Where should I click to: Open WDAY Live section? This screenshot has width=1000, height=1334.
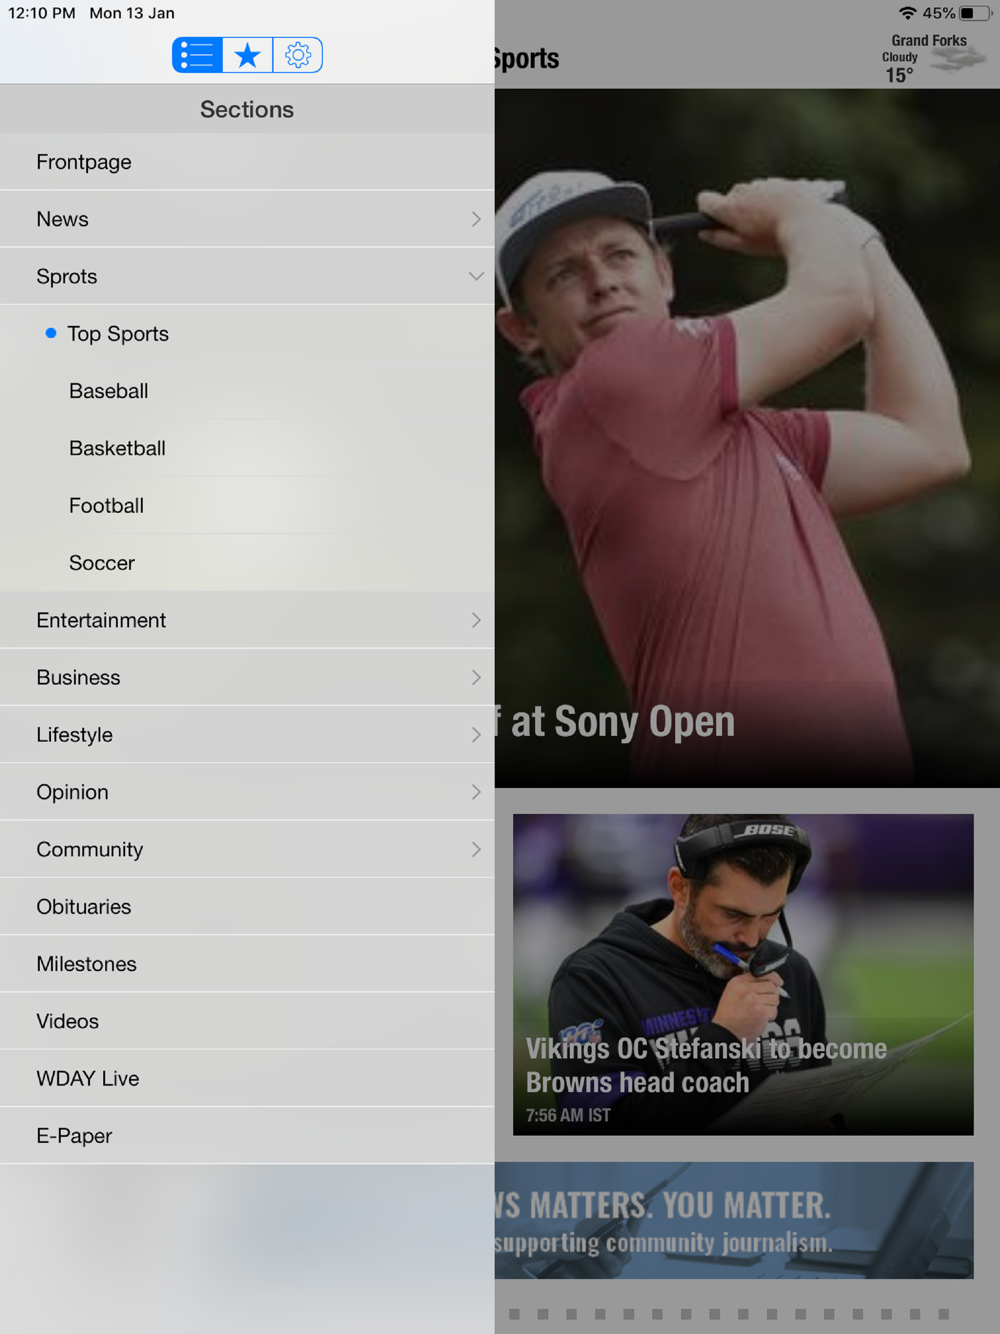[247, 1078]
